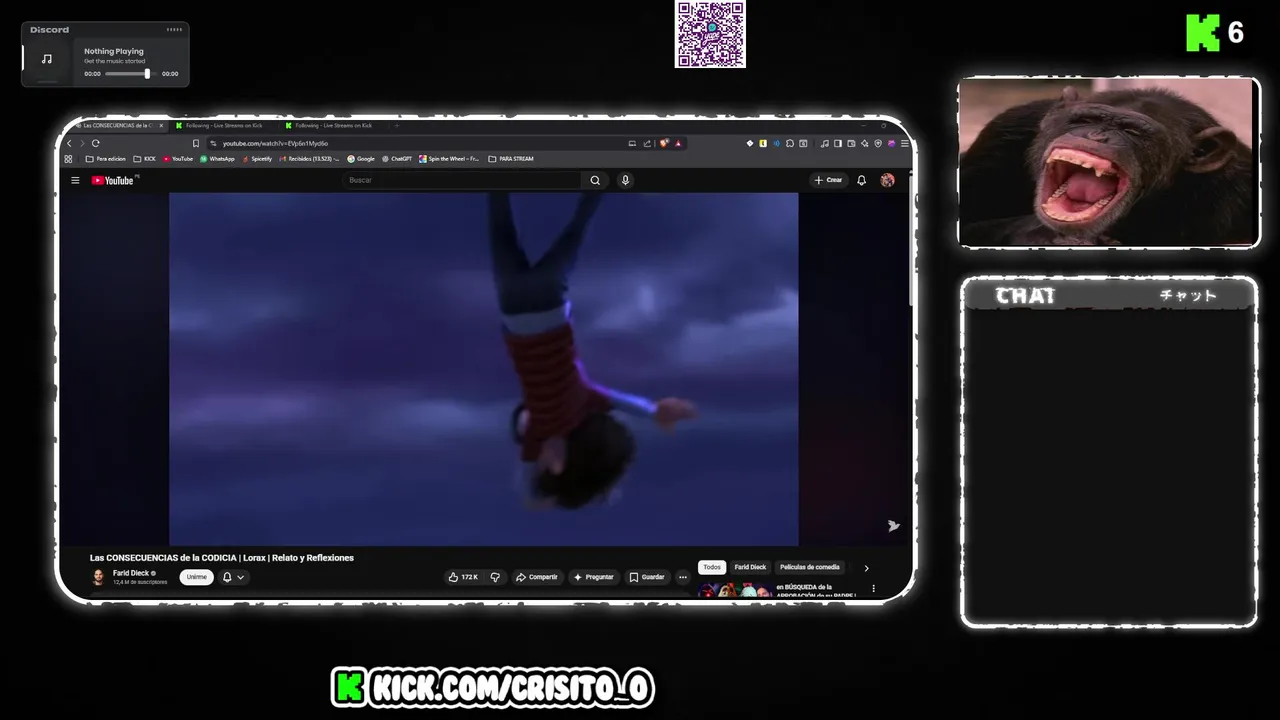Open the YouTube hamburger guide menu

coord(75,180)
